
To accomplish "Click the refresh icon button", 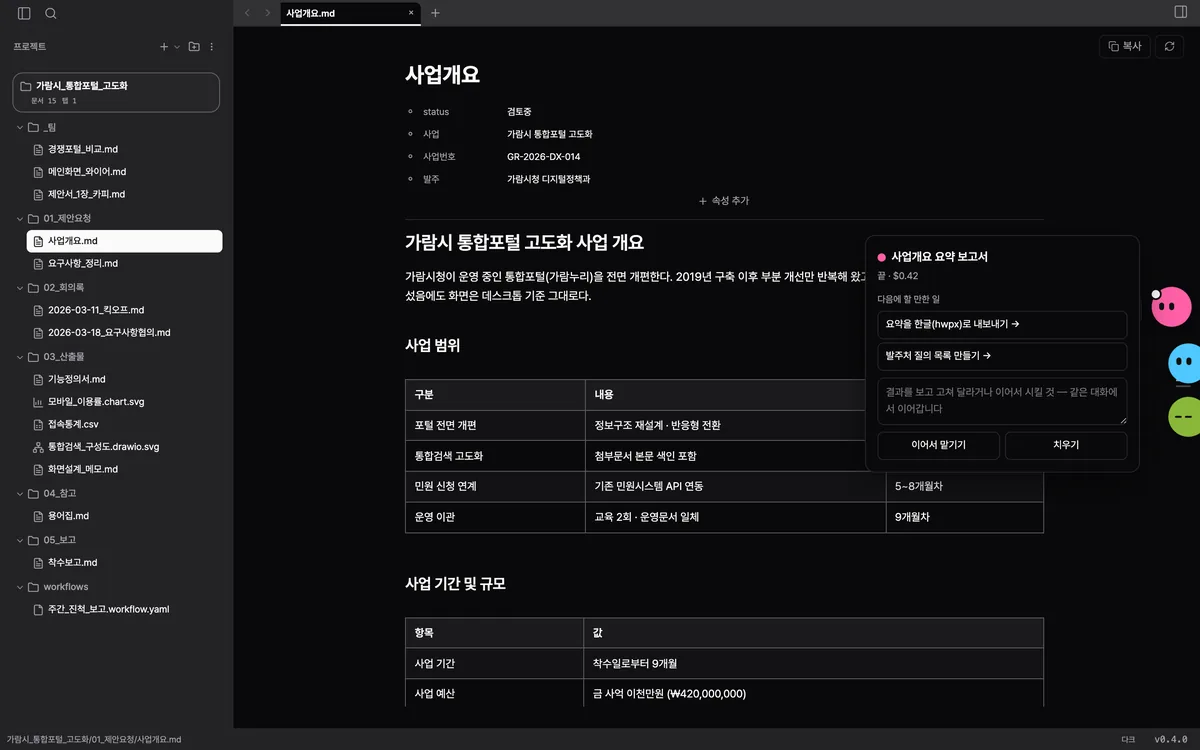I will point(1168,46).
